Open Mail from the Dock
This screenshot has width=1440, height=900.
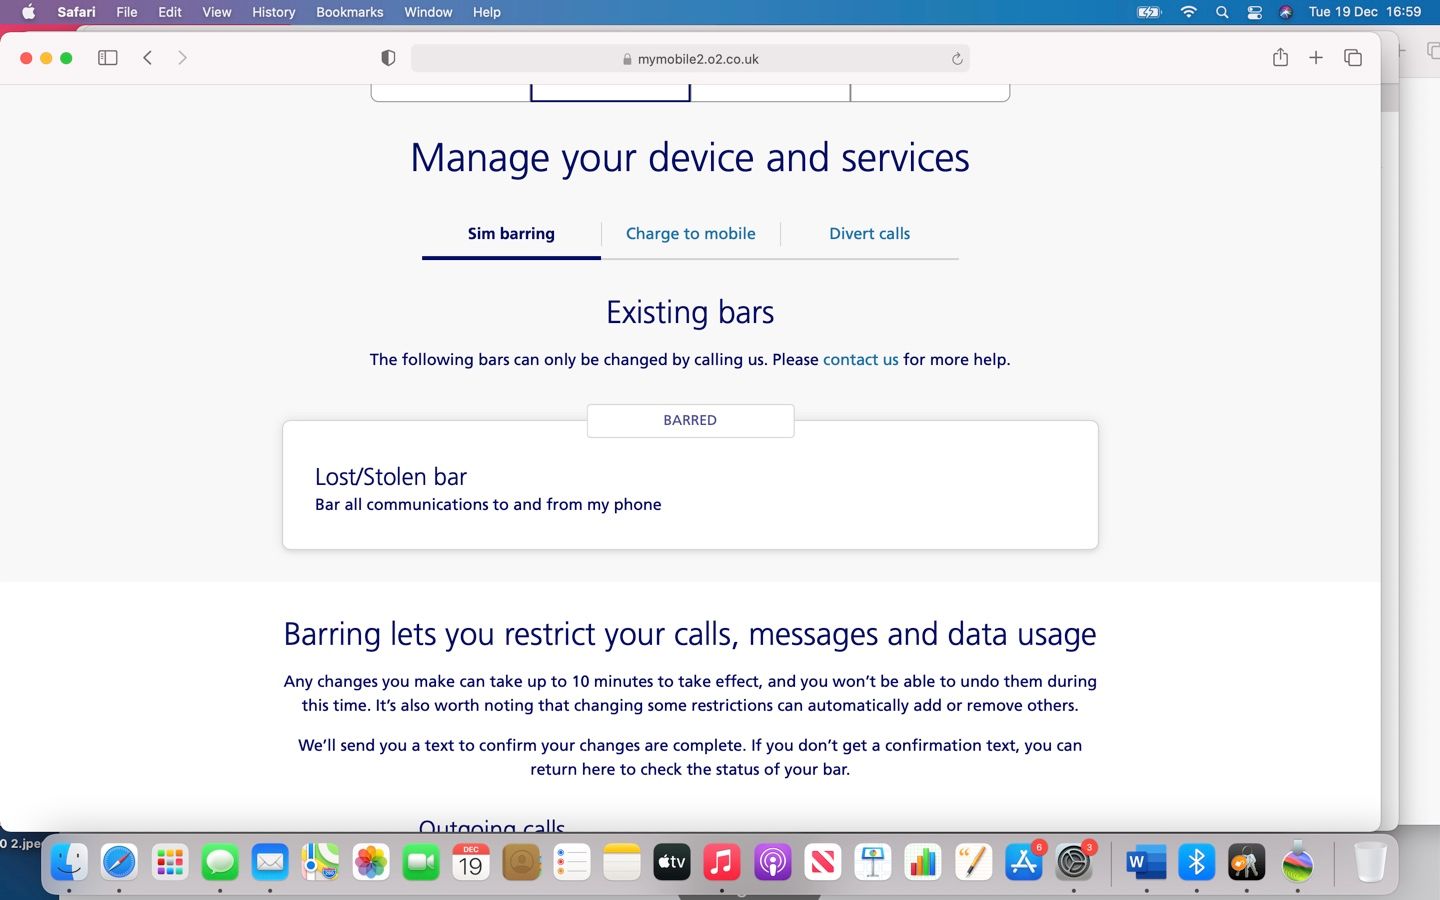pyautogui.click(x=270, y=861)
